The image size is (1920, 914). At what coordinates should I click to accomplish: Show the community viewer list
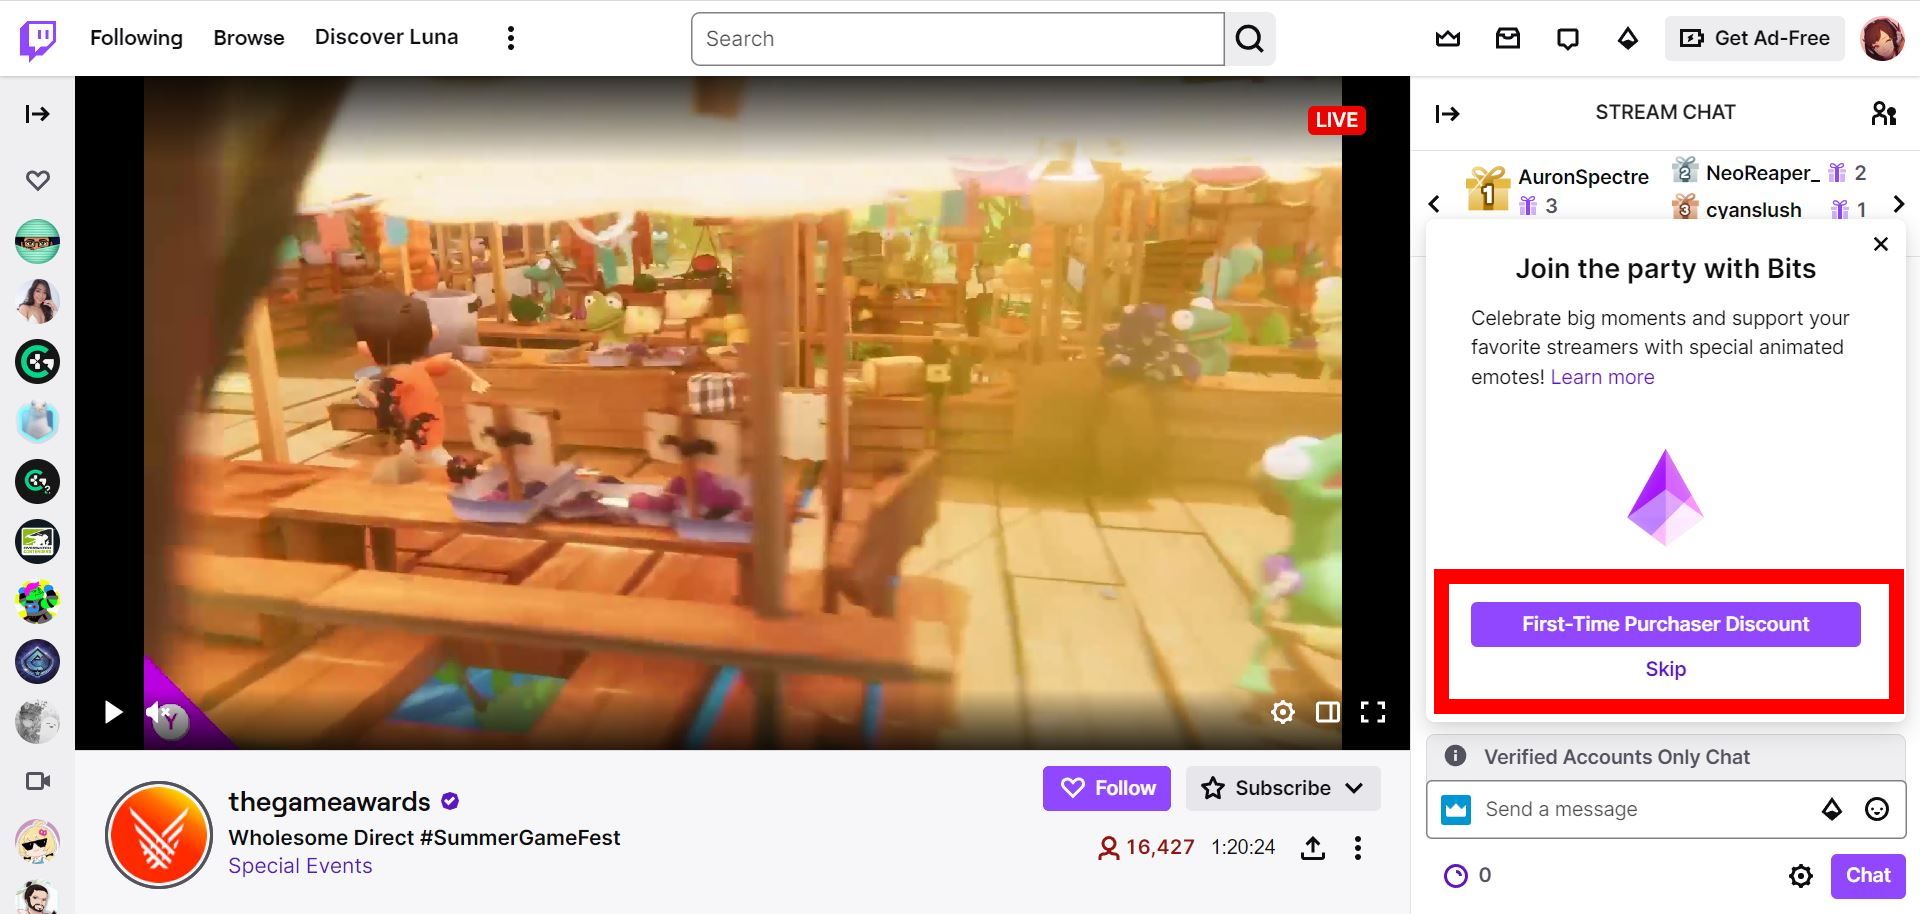click(1884, 113)
